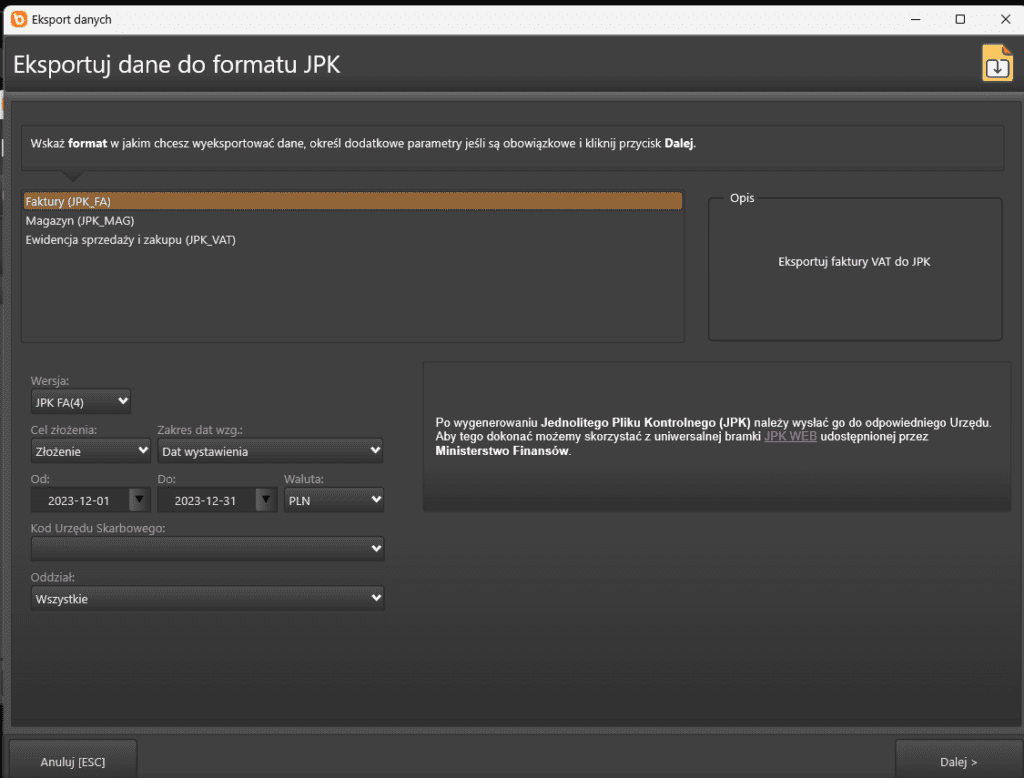
Task: Choose Ewidencja sprzedaży i zakupu (JPK_VAT)
Action: click(130, 240)
